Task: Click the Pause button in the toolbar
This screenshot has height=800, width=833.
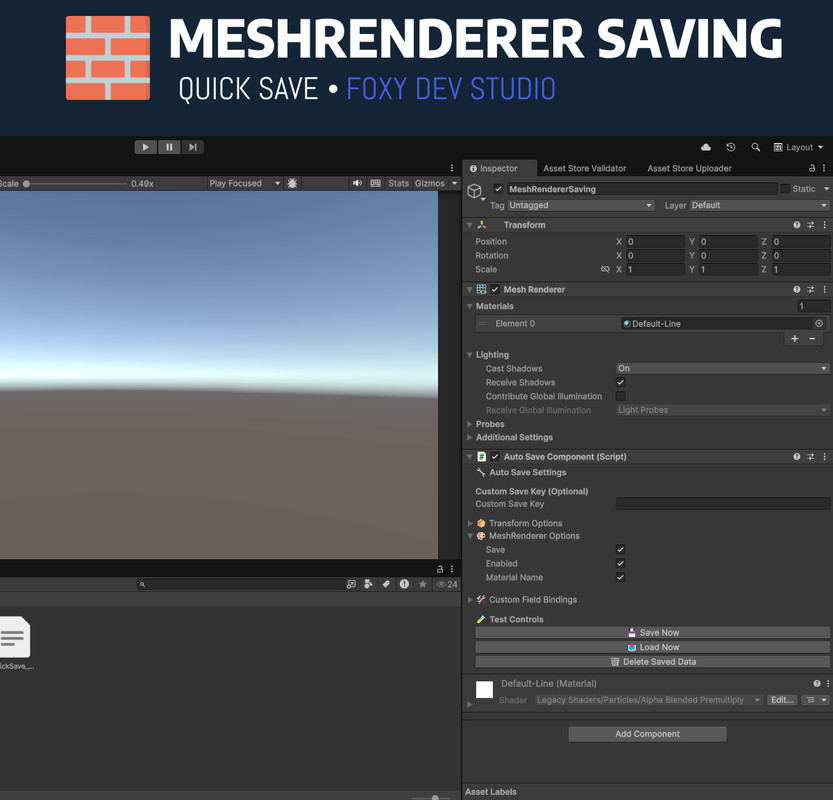Action: coord(169,147)
